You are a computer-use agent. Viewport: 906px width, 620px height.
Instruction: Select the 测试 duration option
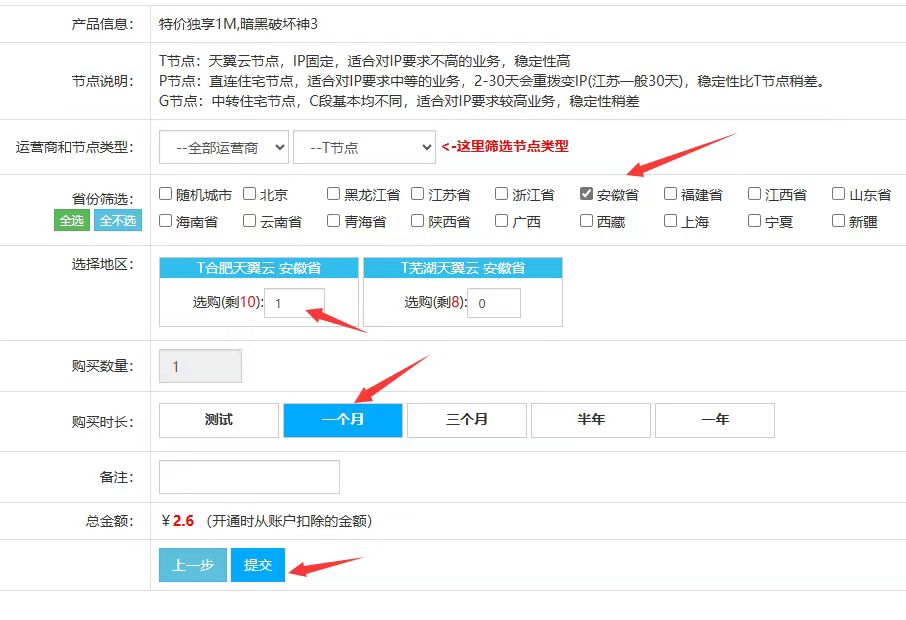(219, 420)
